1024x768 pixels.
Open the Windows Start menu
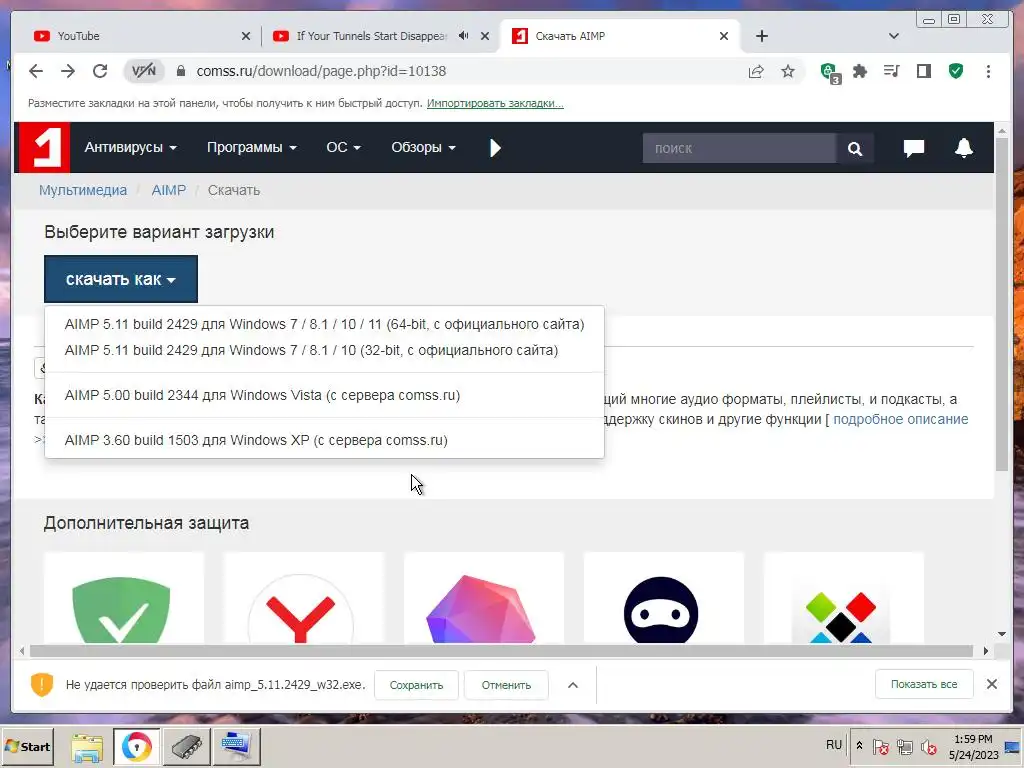[27, 746]
